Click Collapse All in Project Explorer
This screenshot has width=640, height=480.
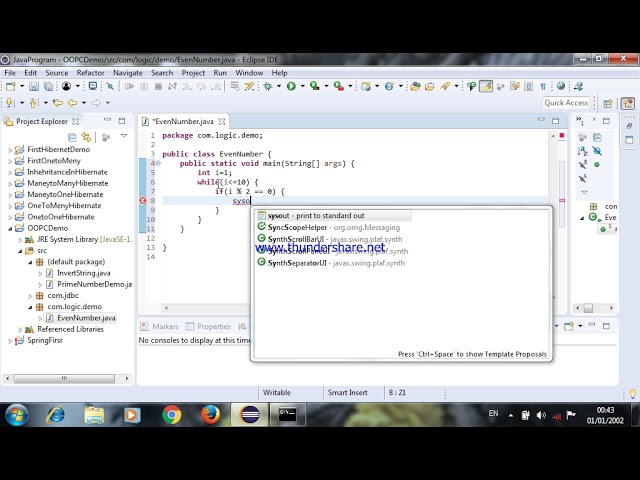click(x=72, y=137)
